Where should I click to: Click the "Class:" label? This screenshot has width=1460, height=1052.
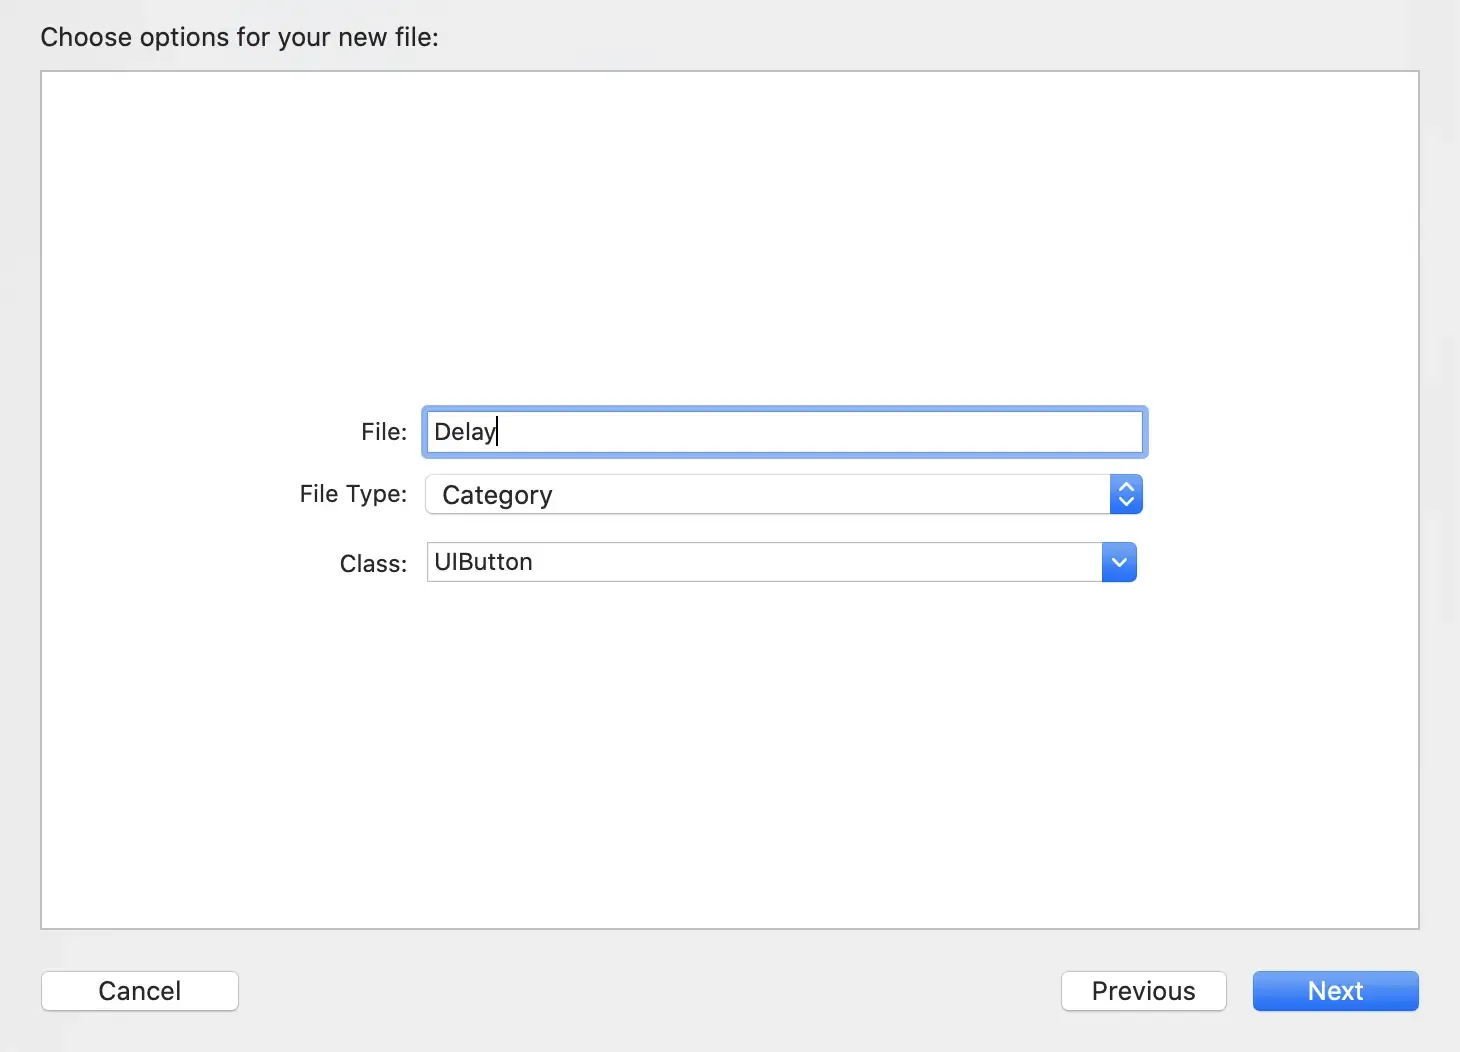click(x=373, y=564)
